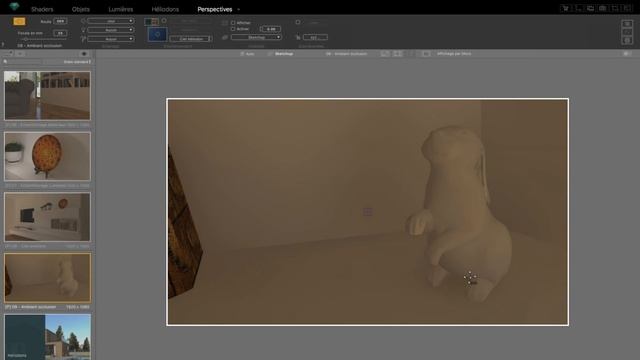640x360 pixels.
Task: Toggle the Sketchup checkbox in the view bar
Action: tap(270, 53)
